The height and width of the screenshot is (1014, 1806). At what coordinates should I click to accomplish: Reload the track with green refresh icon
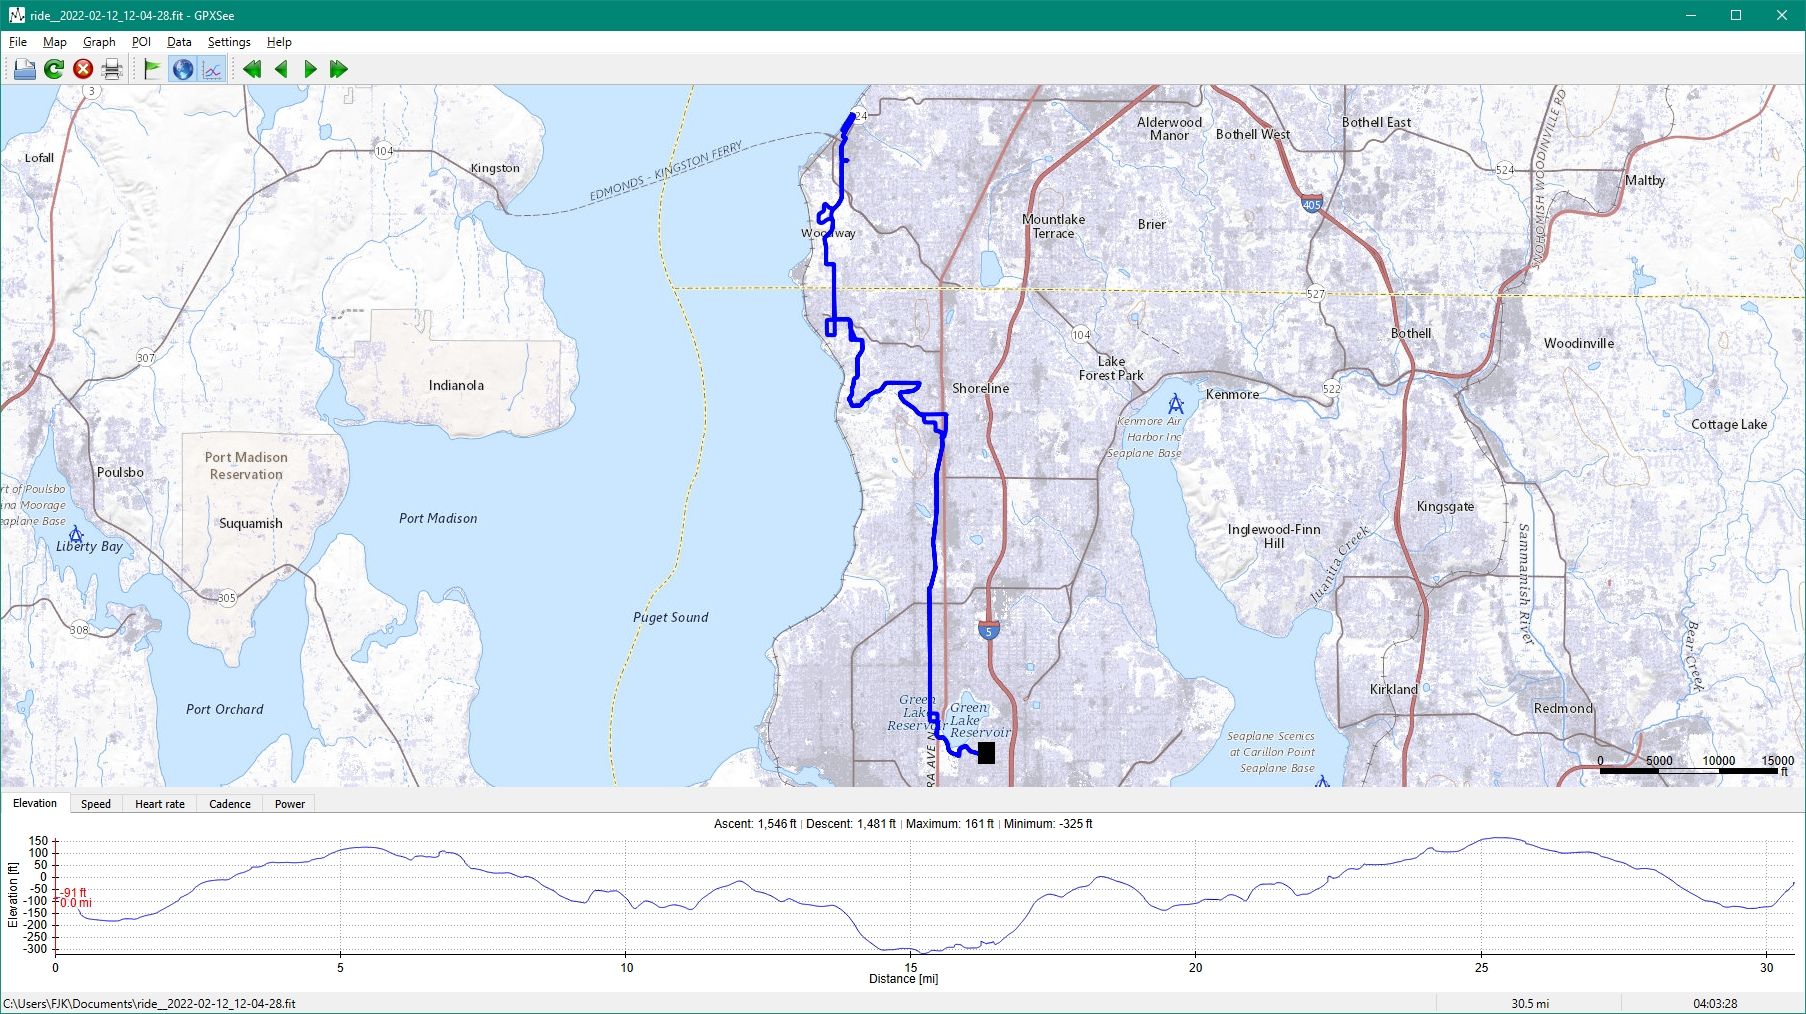(x=54, y=69)
